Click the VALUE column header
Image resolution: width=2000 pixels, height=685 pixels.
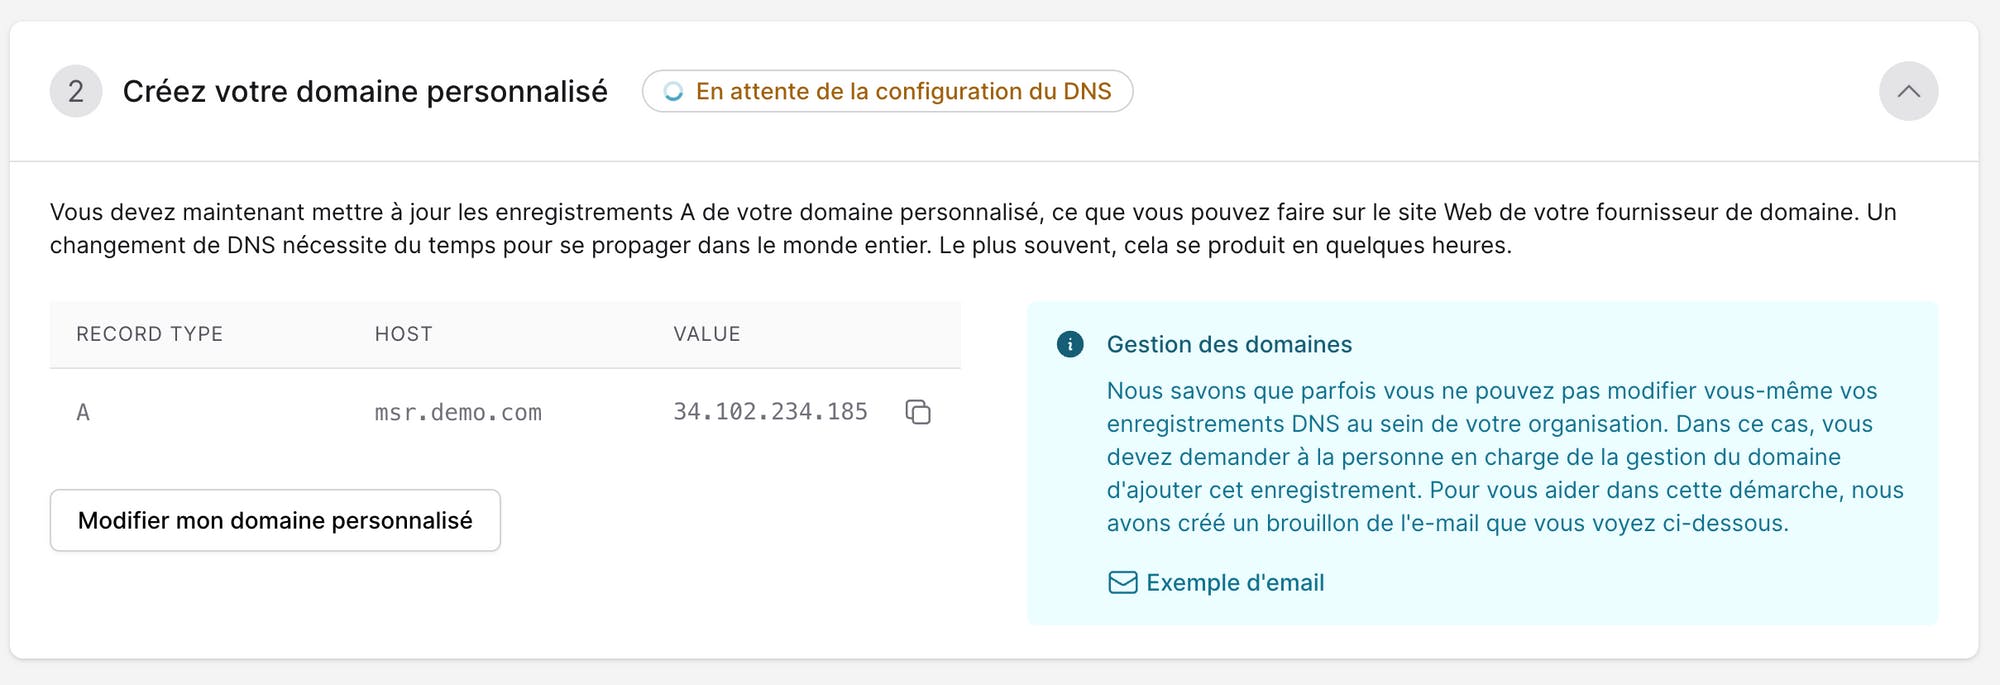(x=707, y=334)
